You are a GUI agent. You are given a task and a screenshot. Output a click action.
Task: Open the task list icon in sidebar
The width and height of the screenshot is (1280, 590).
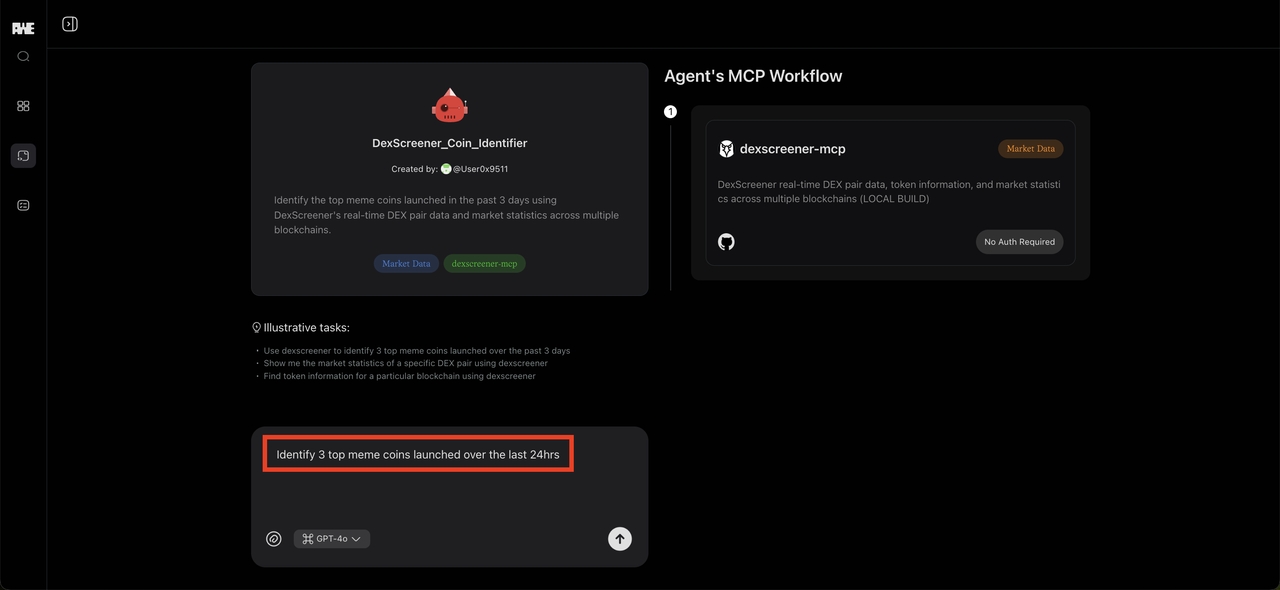coord(23,205)
